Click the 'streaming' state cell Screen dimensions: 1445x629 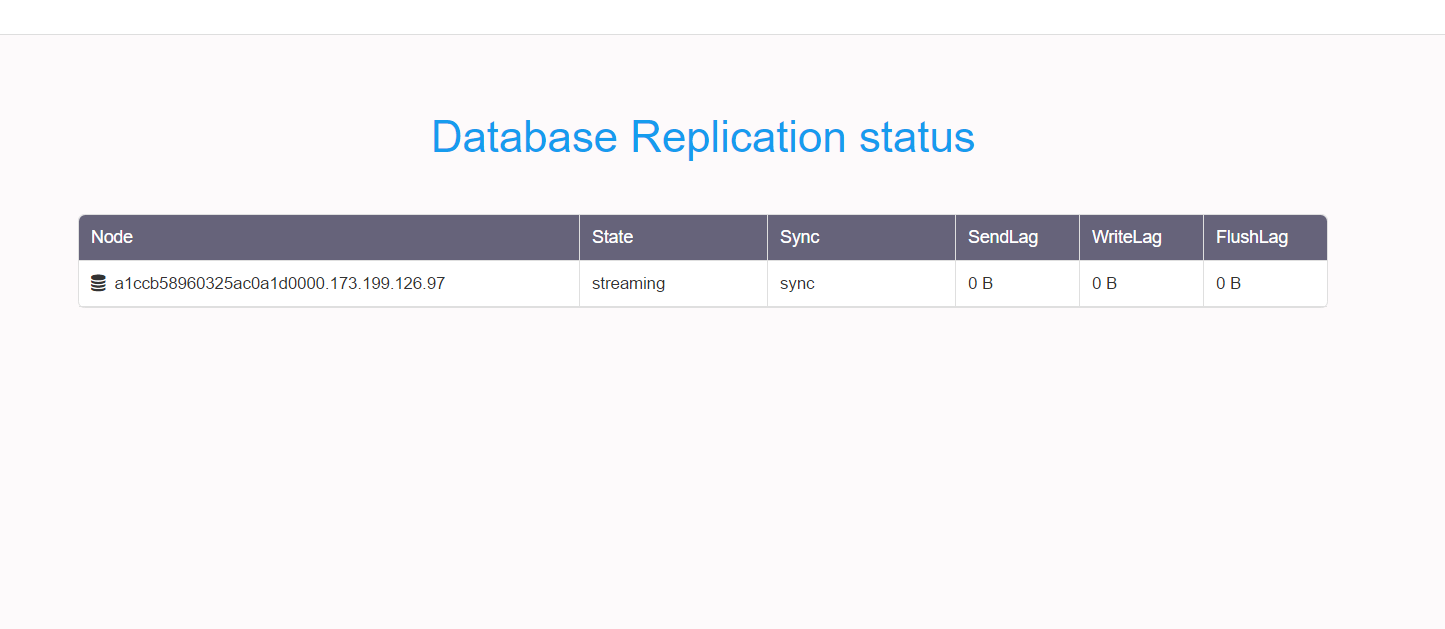tap(673, 284)
